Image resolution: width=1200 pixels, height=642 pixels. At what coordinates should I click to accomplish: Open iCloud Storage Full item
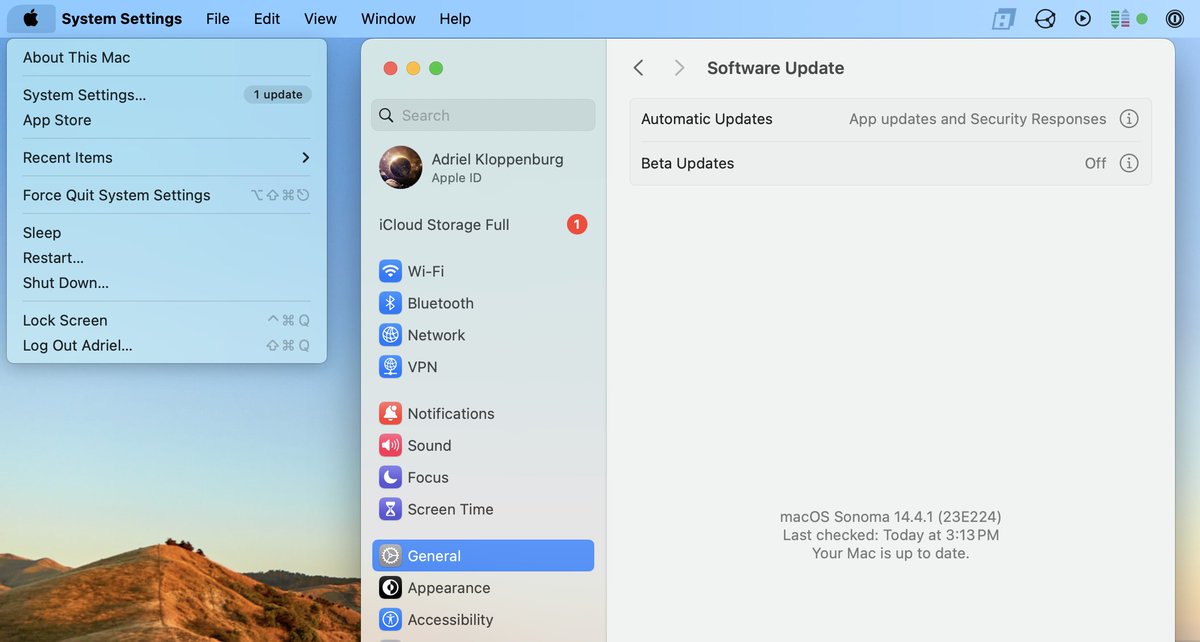(x=483, y=225)
